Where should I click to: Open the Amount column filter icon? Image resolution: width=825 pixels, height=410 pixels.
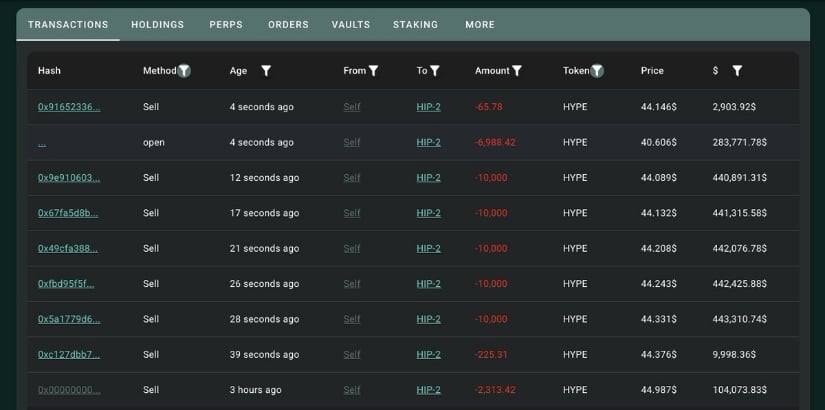pyautogui.click(x=517, y=71)
